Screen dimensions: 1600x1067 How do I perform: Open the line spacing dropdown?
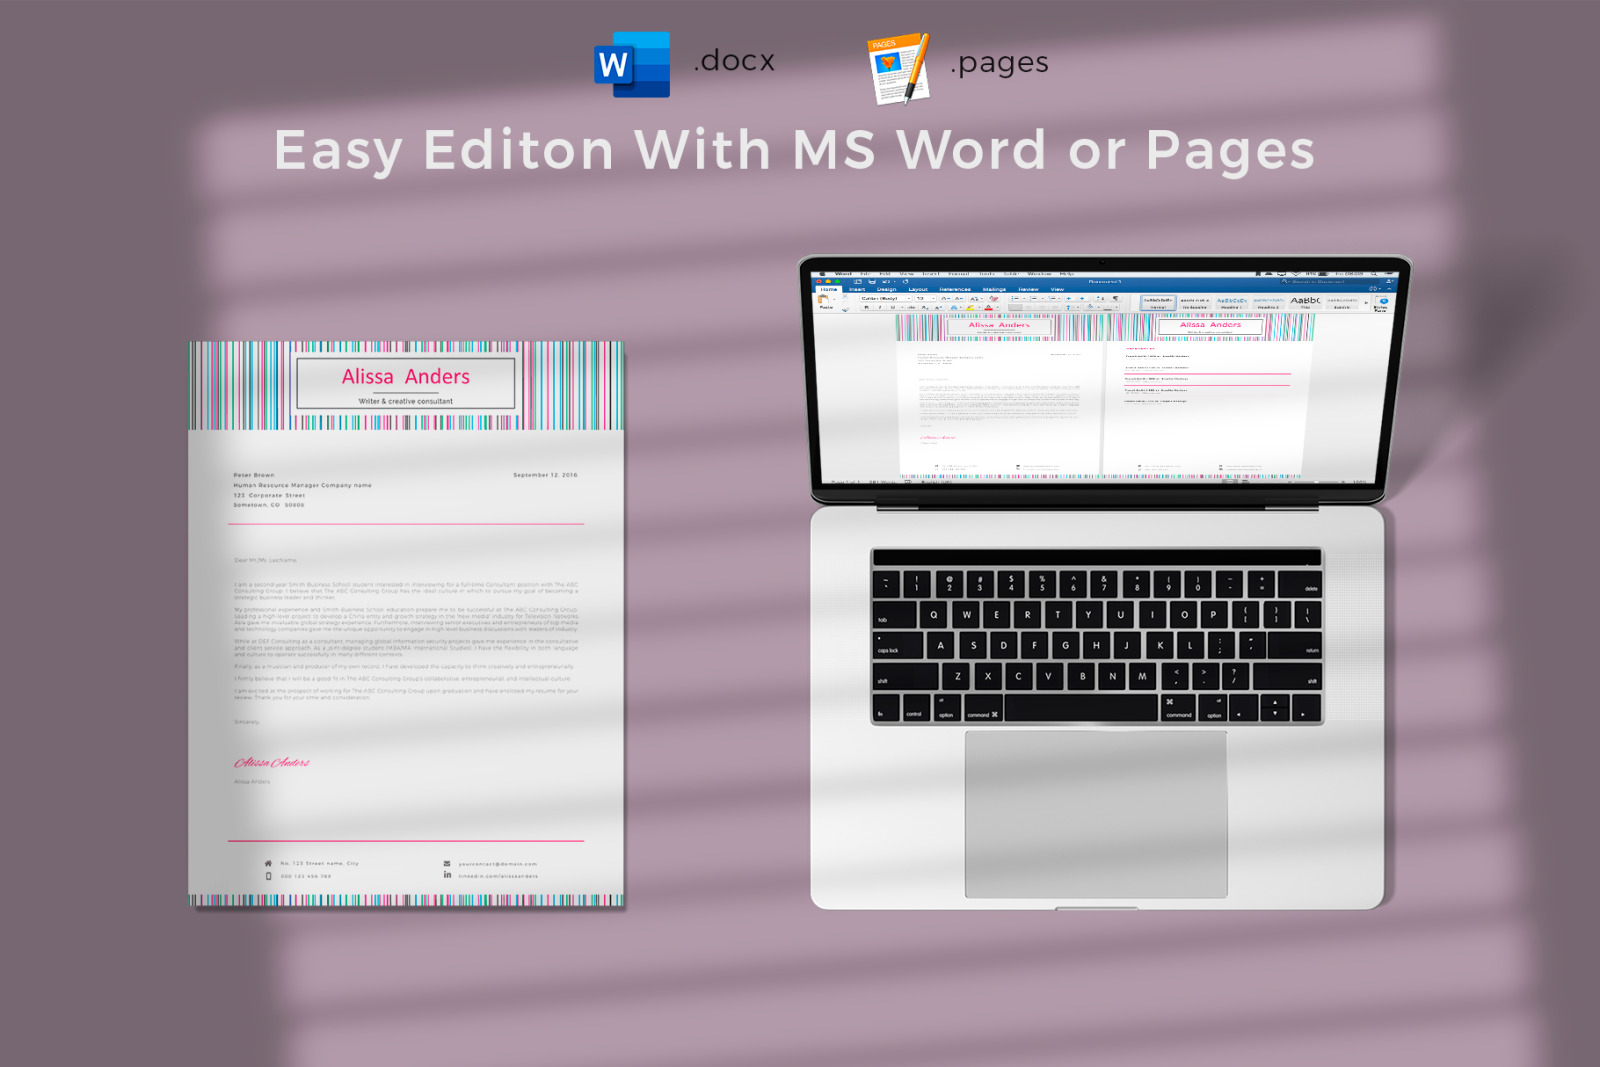1071,308
